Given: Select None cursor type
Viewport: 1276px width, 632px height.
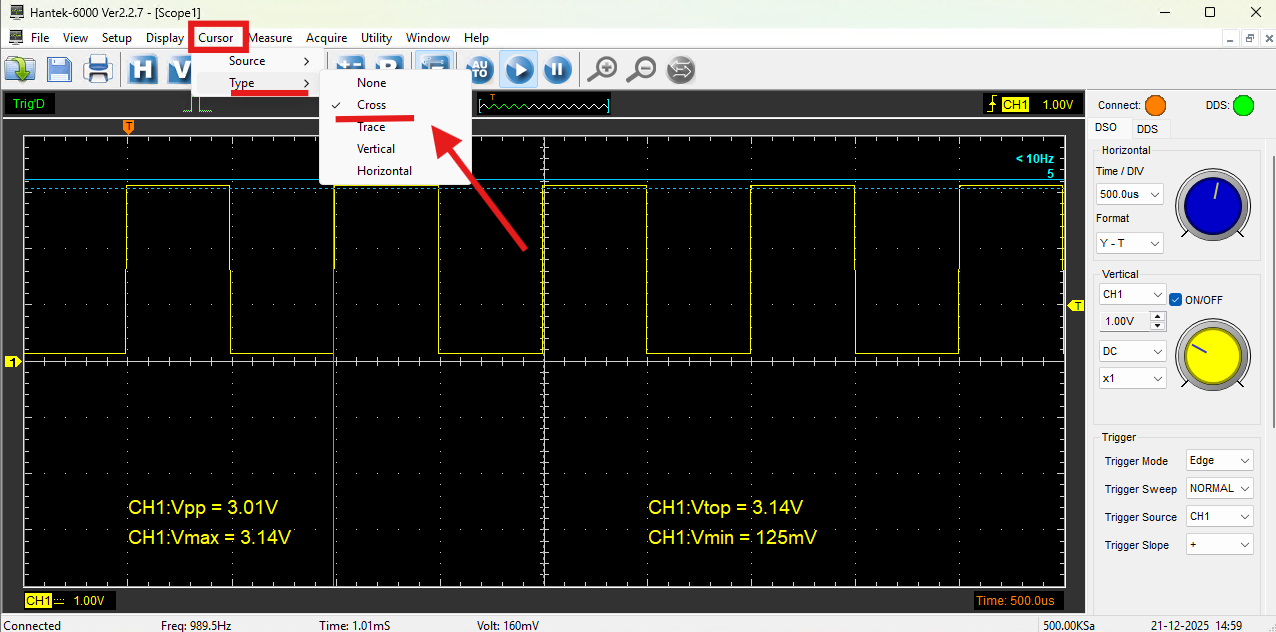Looking at the screenshot, I should pos(394,83).
